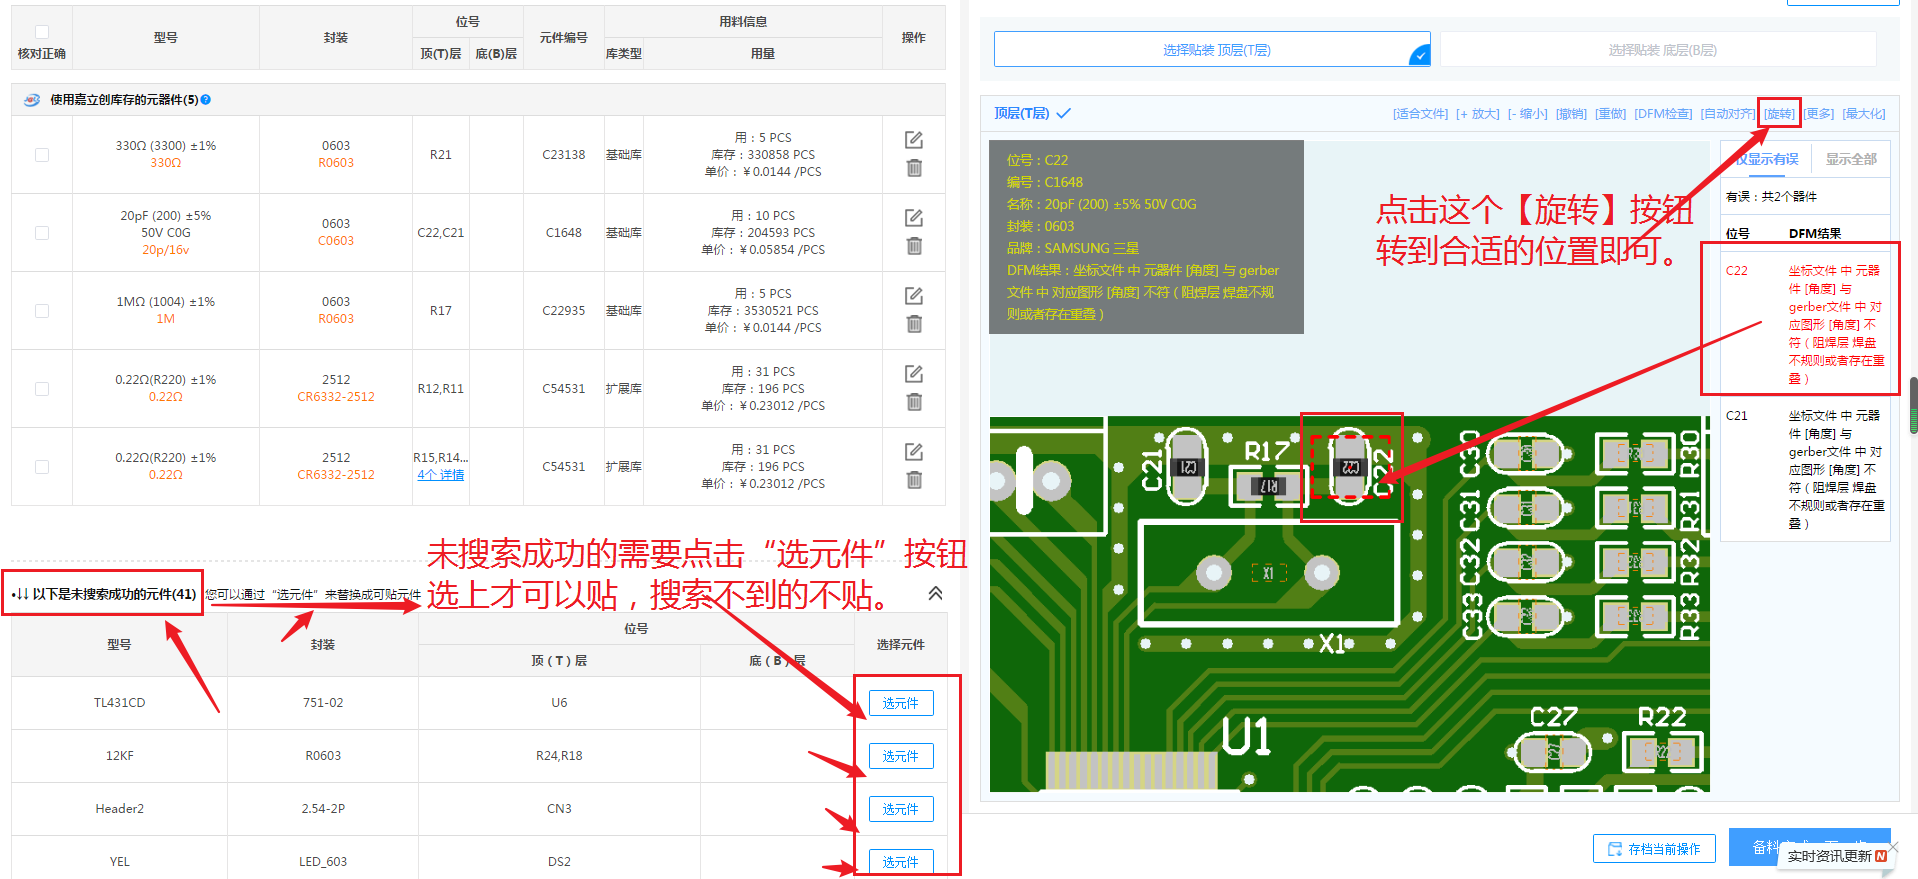Check the 0.22Ω R12,R11 row checkbox

click(42, 389)
